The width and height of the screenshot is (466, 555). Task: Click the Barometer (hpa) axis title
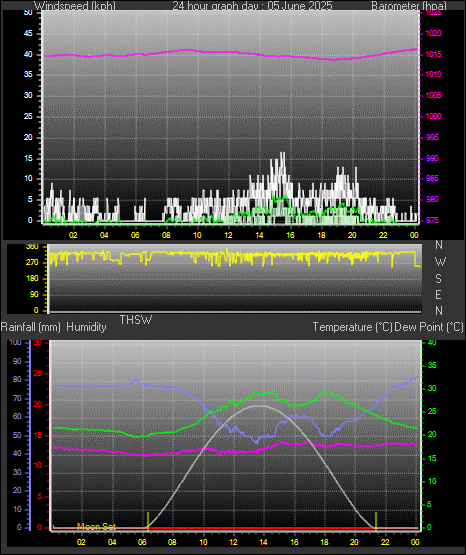[409, 6]
